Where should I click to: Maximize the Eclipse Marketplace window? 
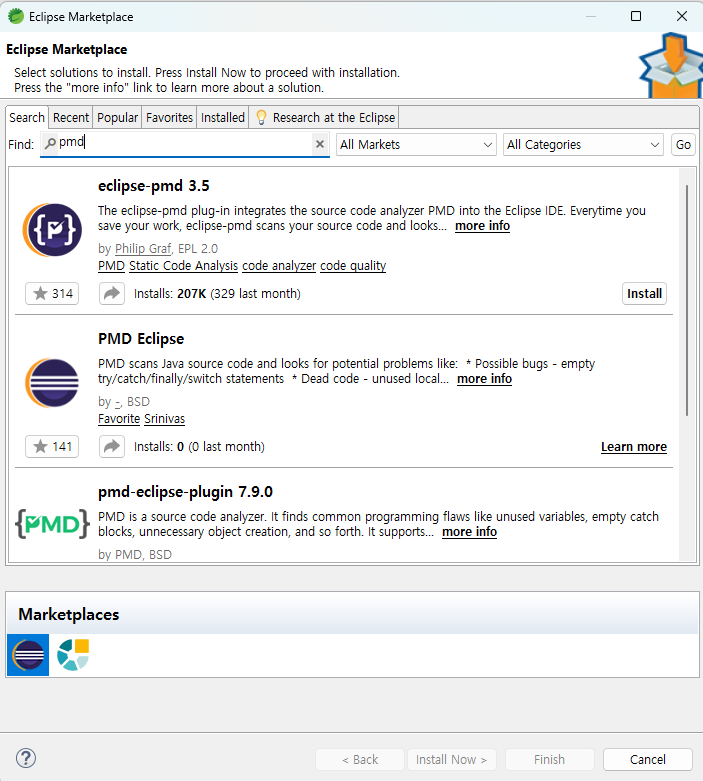[636, 16]
